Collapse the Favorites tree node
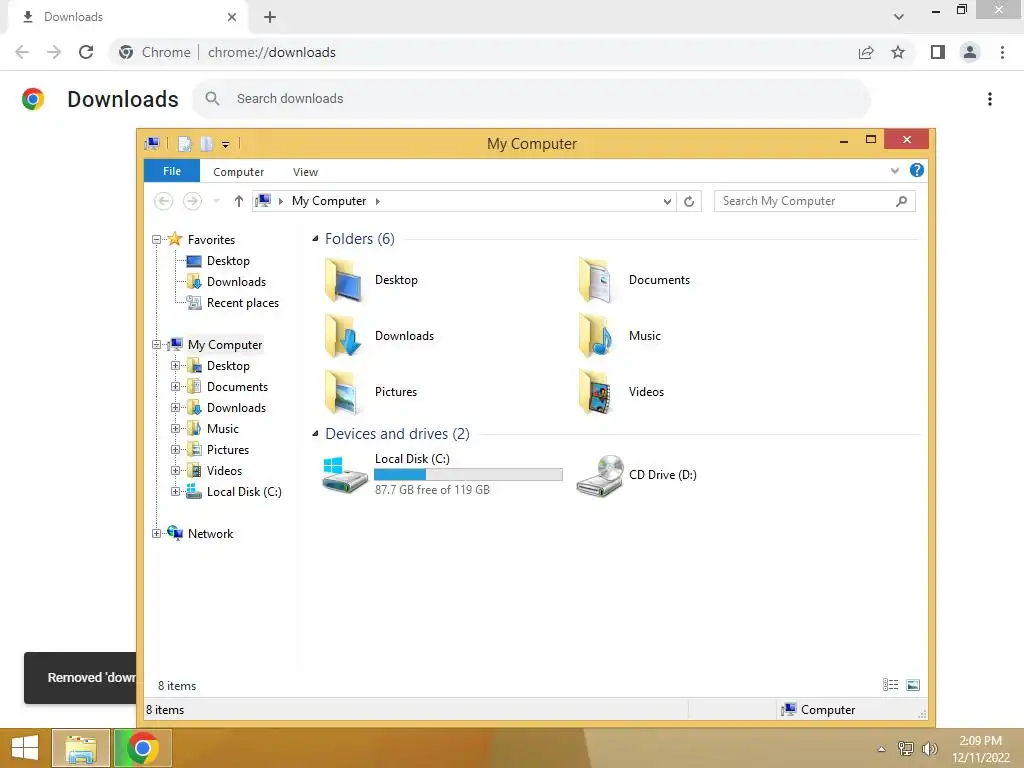The image size is (1024, 768). point(156,240)
